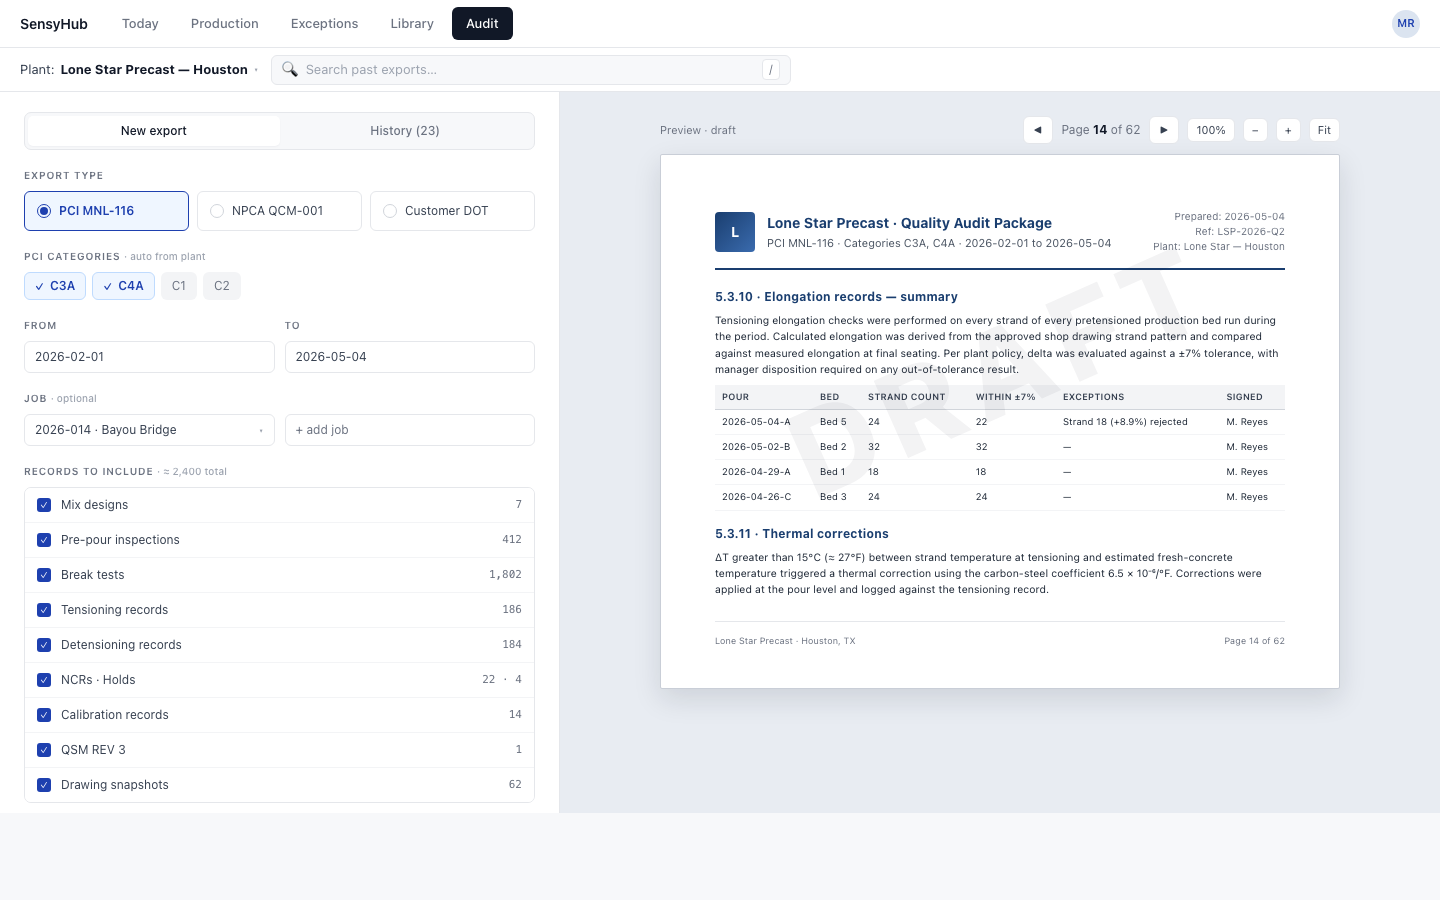Open the 100% zoom level dropdown
1440x900 pixels.
[x=1211, y=130]
